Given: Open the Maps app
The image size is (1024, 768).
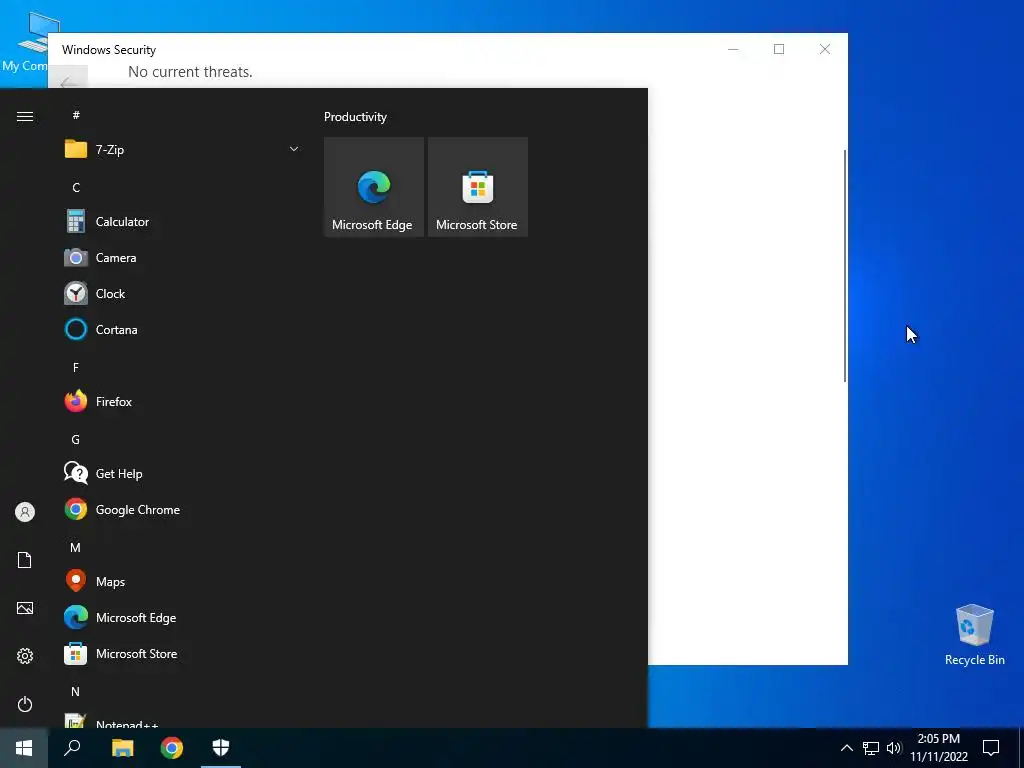Looking at the screenshot, I should tap(183, 581).
